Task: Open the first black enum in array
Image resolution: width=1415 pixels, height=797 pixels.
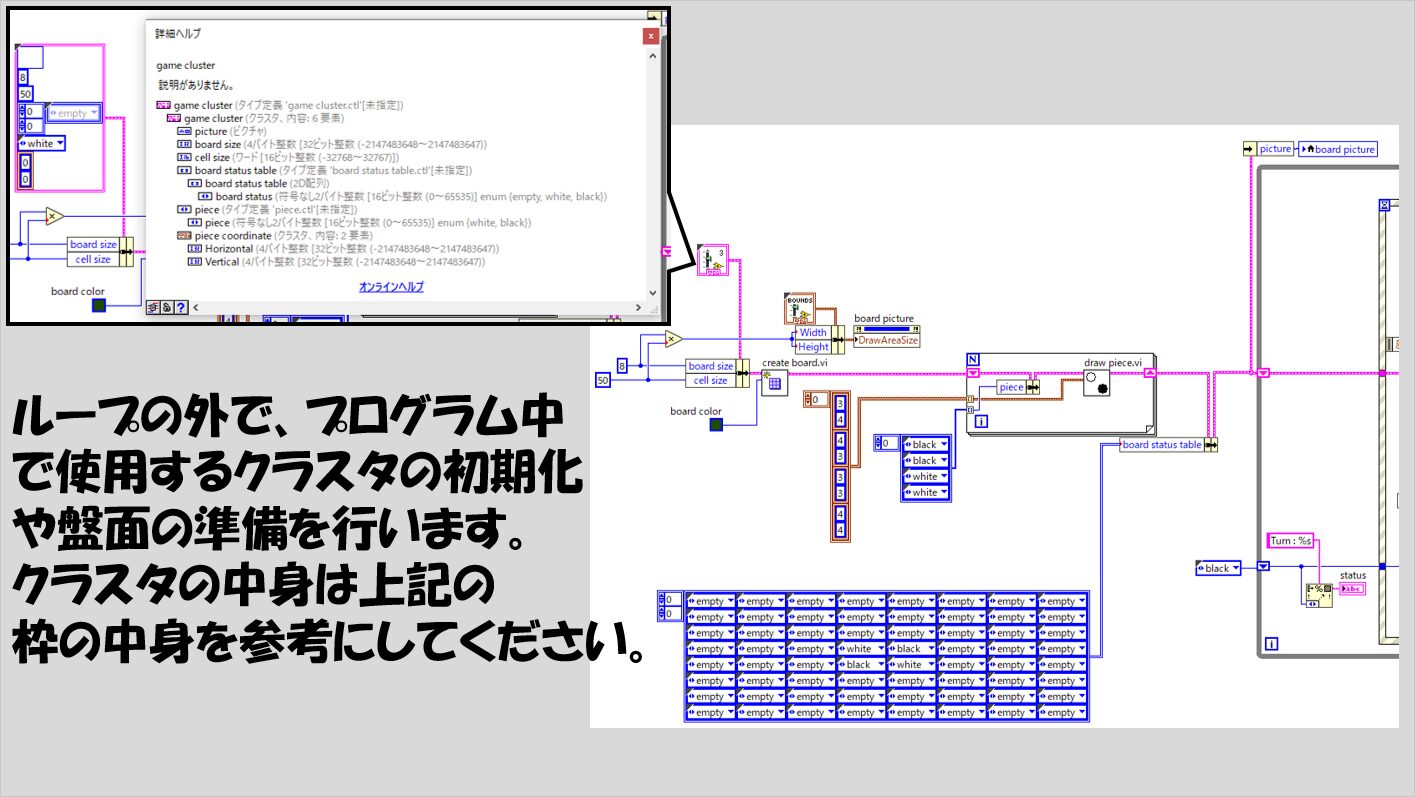Action: [924, 444]
